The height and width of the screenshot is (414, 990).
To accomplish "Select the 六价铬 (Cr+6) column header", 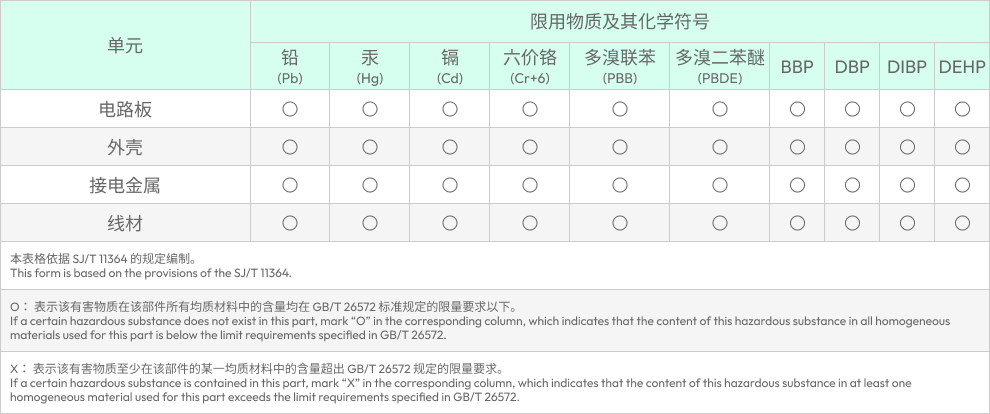I will click(x=530, y=66).
